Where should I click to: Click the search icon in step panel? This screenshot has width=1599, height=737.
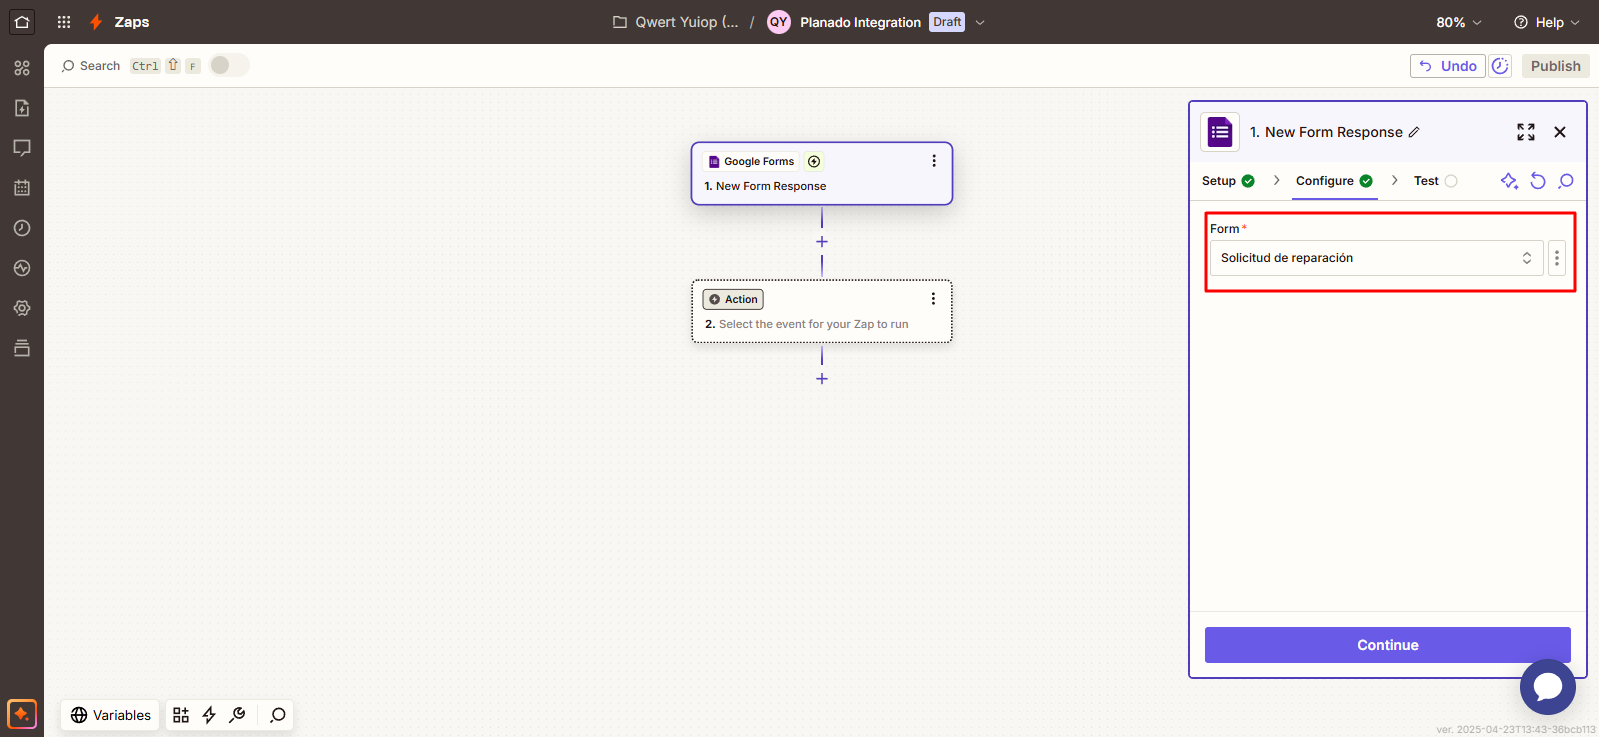(1566, 181)
